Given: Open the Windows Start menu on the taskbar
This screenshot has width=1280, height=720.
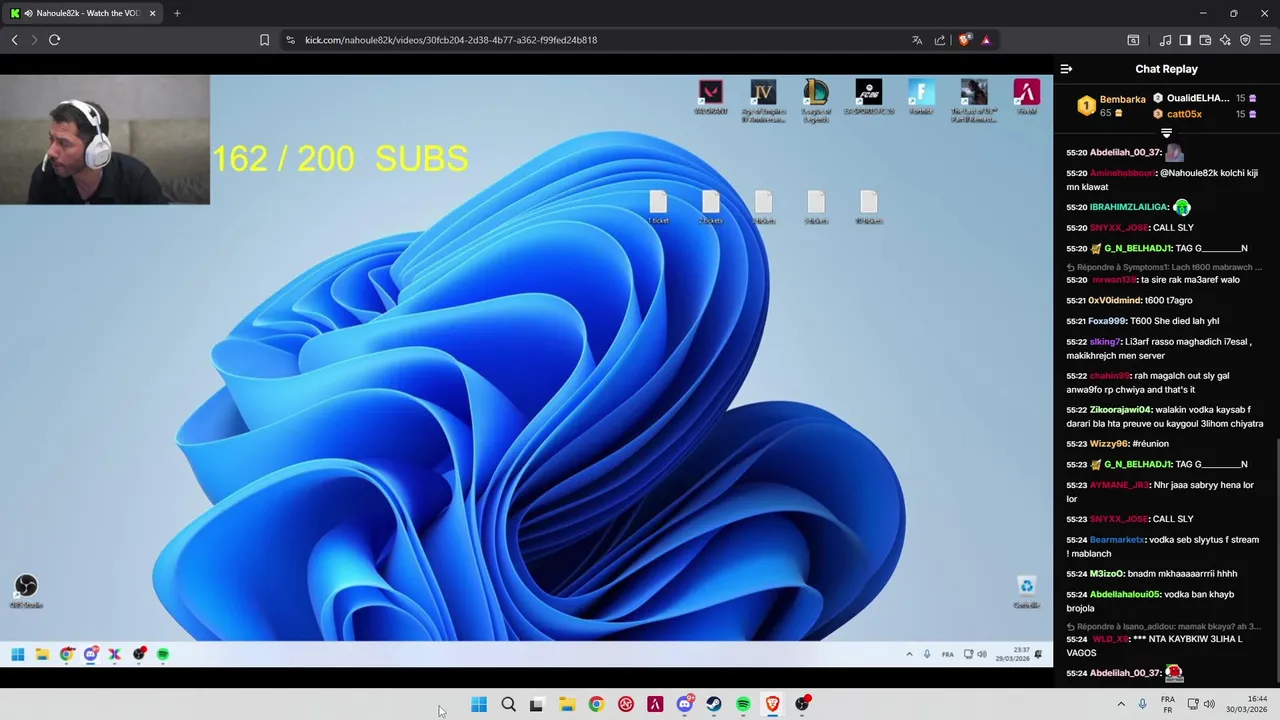Looking at the screenshot, I should tap(479, 704).
